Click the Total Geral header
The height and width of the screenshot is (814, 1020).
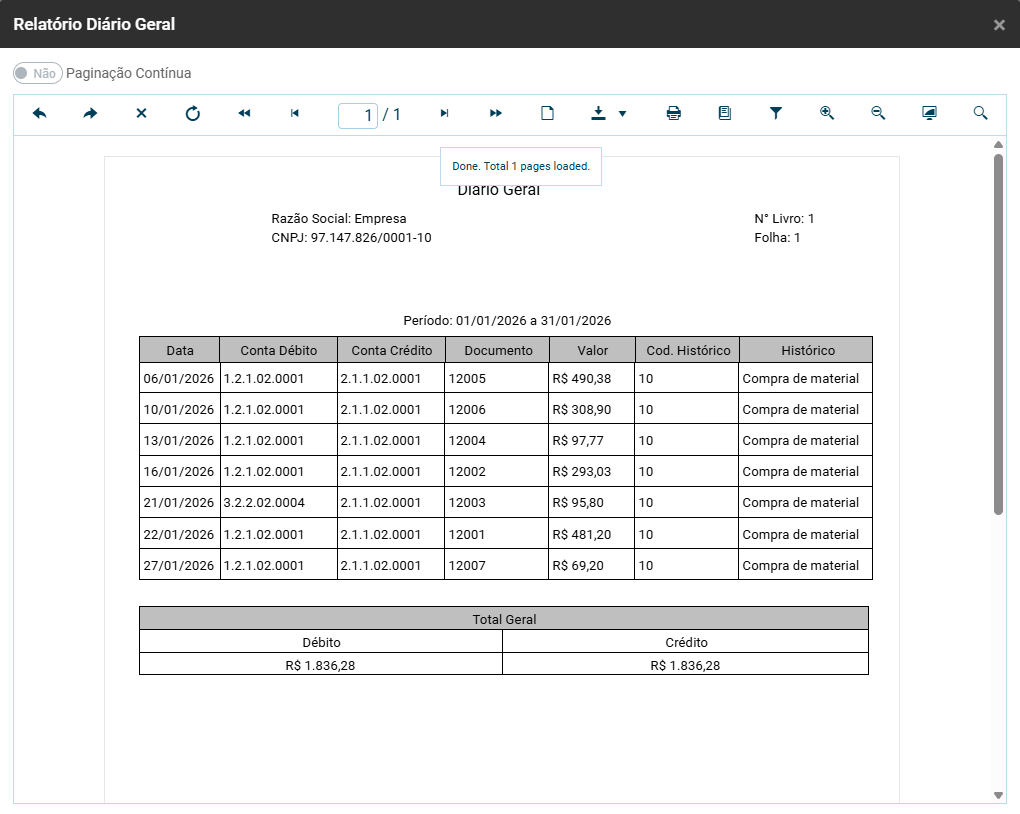tap(504, 619)
